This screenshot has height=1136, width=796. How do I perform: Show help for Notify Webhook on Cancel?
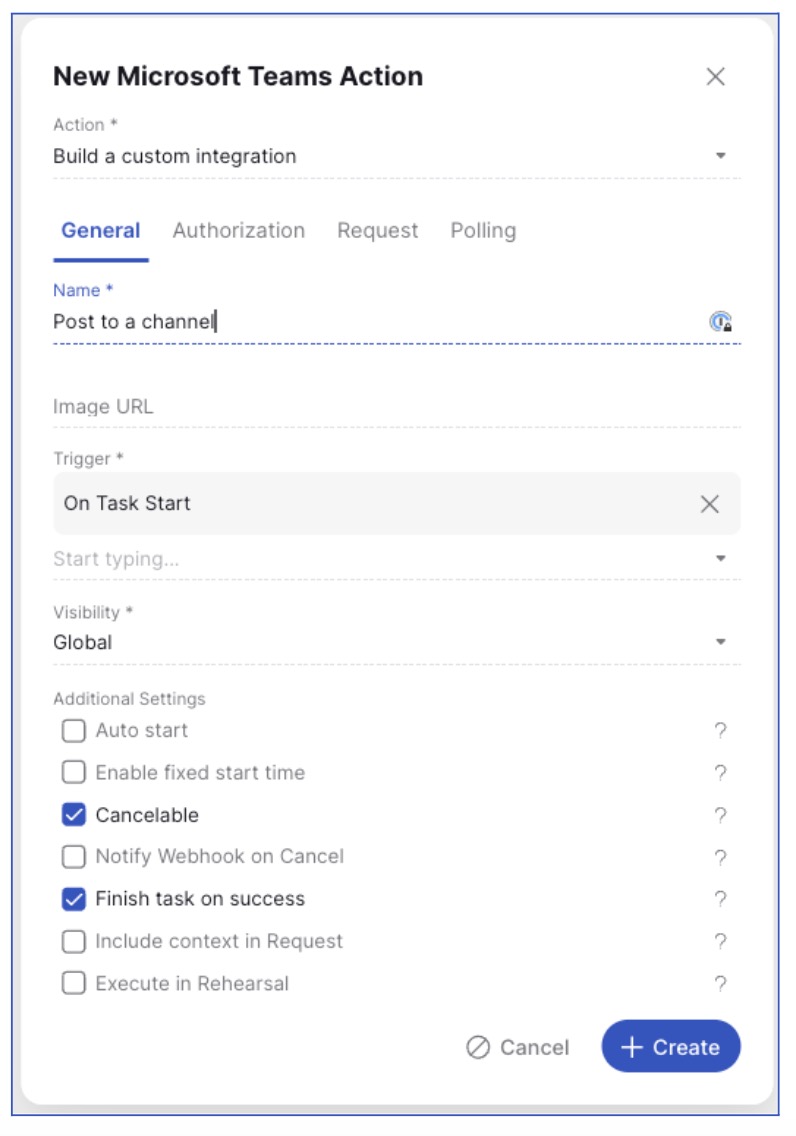click(x=720, y=857)
